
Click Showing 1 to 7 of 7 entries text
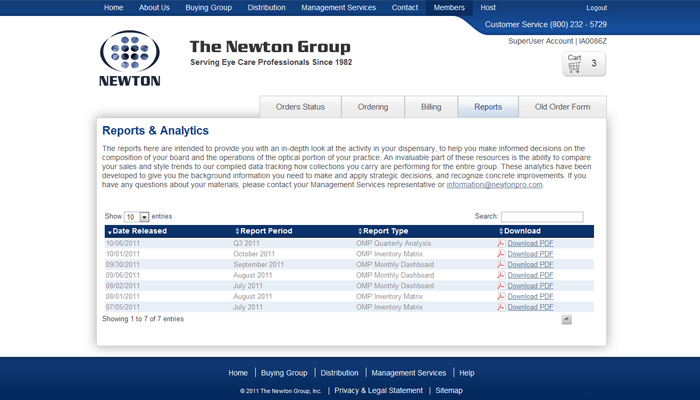point(143,319)
